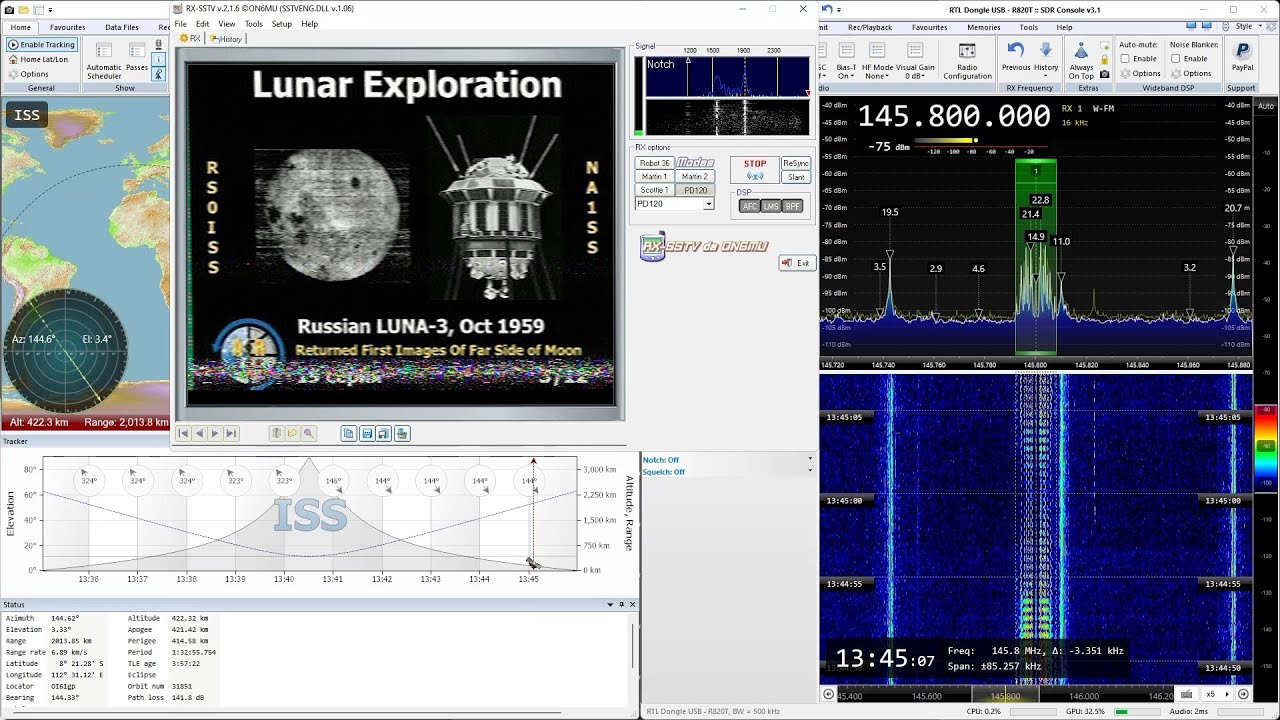This screenshot has width=1280, height=720.
Task: Go to previous image in RX-SSTV
Action: 199,433
